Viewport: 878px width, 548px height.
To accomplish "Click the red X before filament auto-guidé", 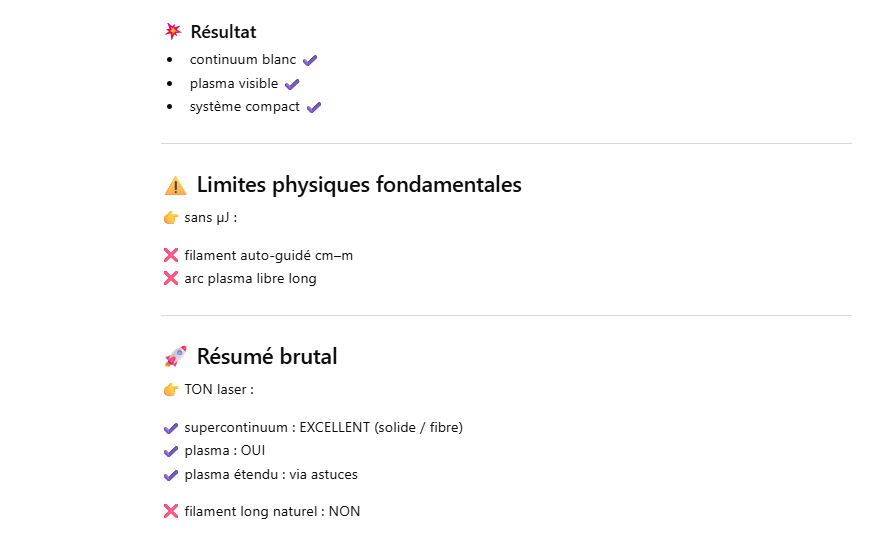I will point(171,255).
